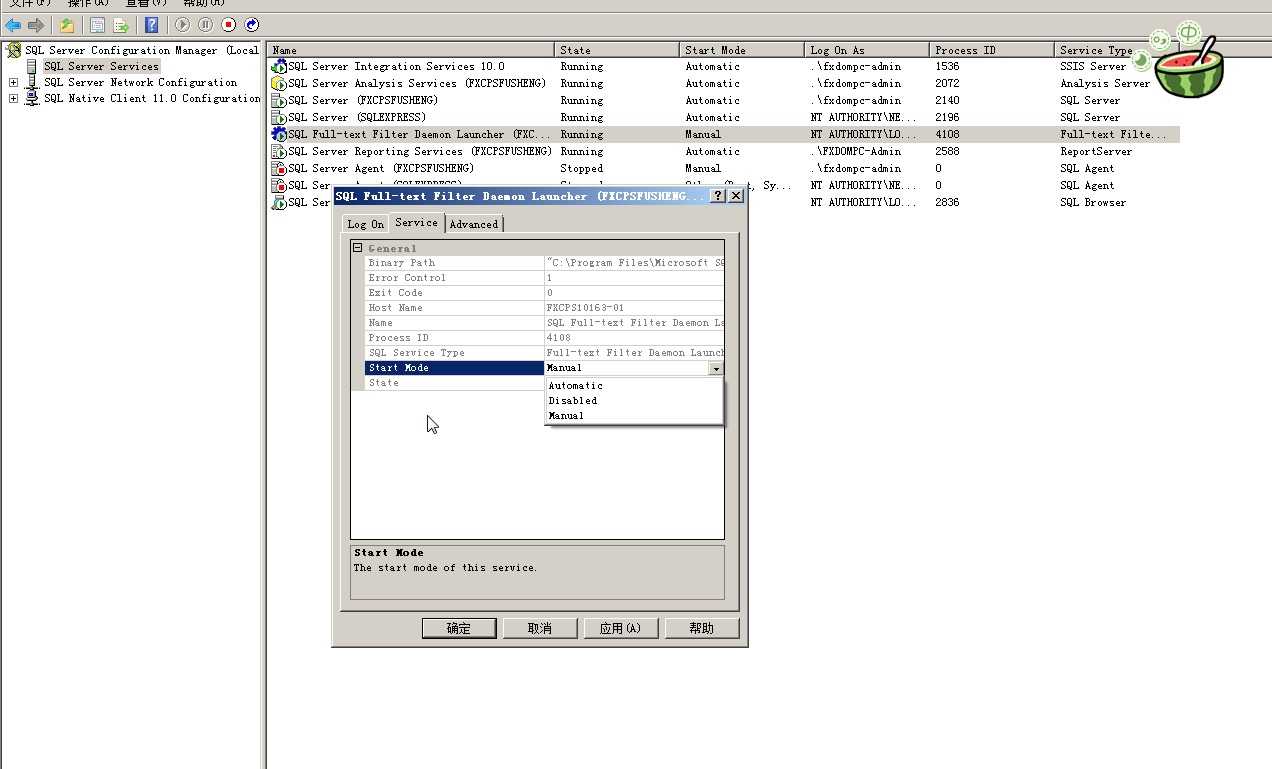Select SQL Server Configuration Manager (Local) root
The height and width of the screenshot is (769, 1272).
pyautogui.click(x=141, y=50)
